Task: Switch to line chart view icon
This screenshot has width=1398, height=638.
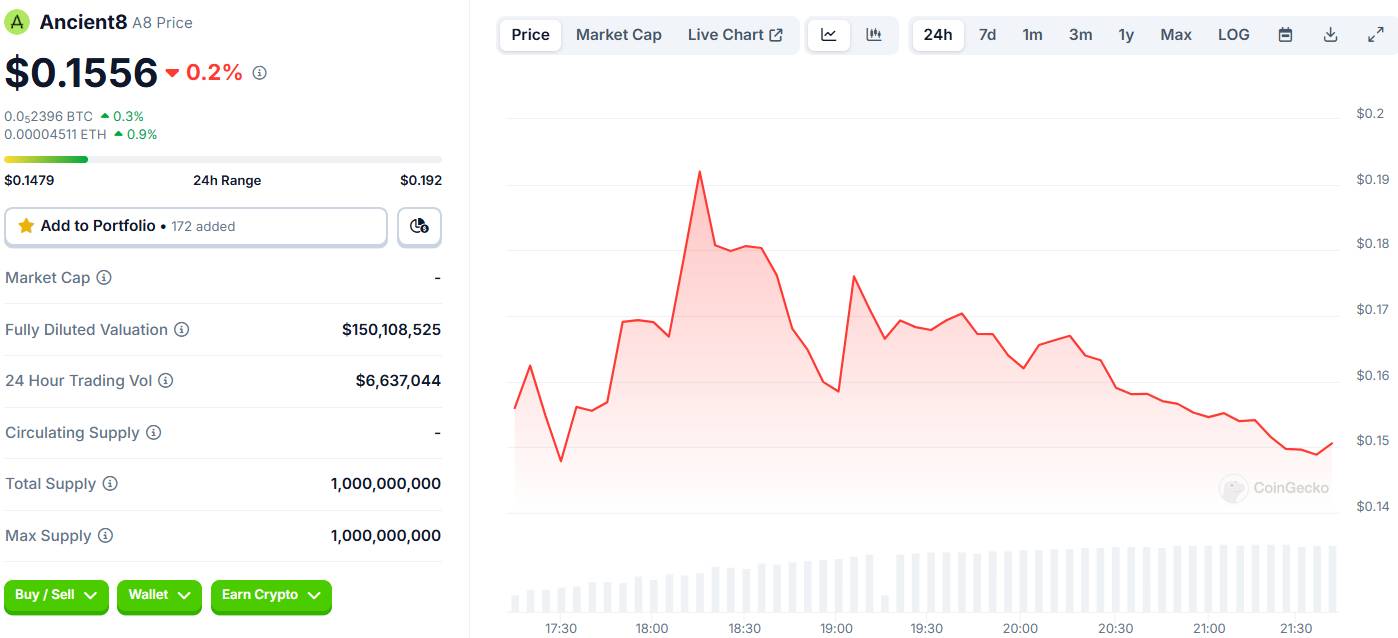Action: point(829,35)
